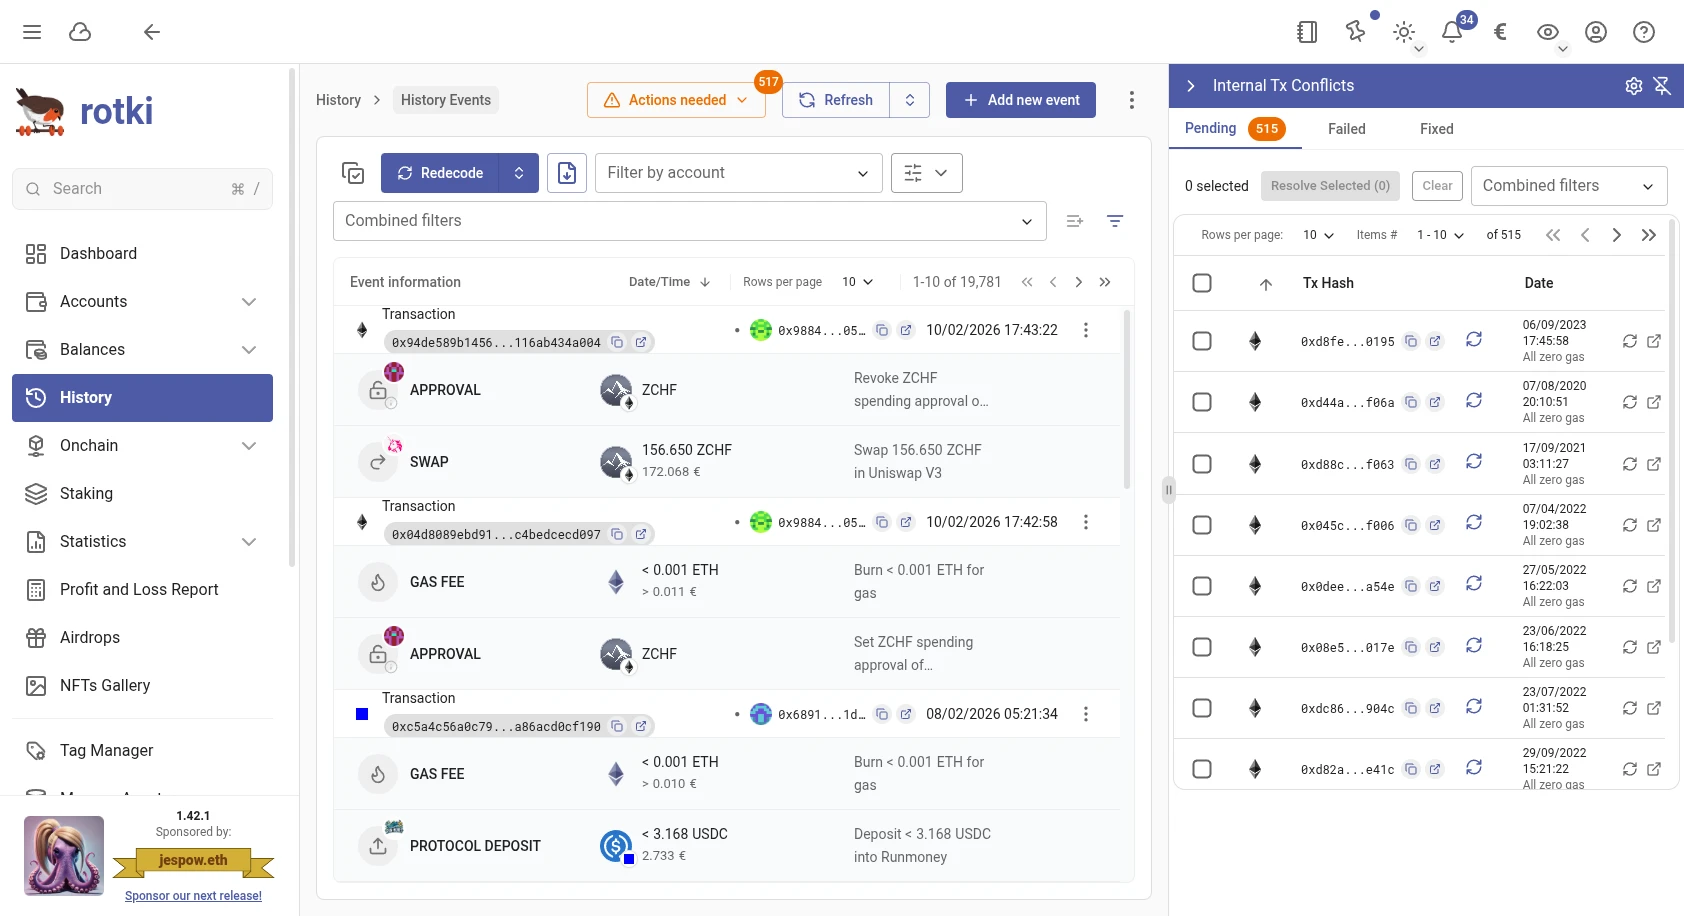Check the 0x045c...f006 conflict row checkbox
Screen dimensions: 1684x916
[x=1202, y=524]
